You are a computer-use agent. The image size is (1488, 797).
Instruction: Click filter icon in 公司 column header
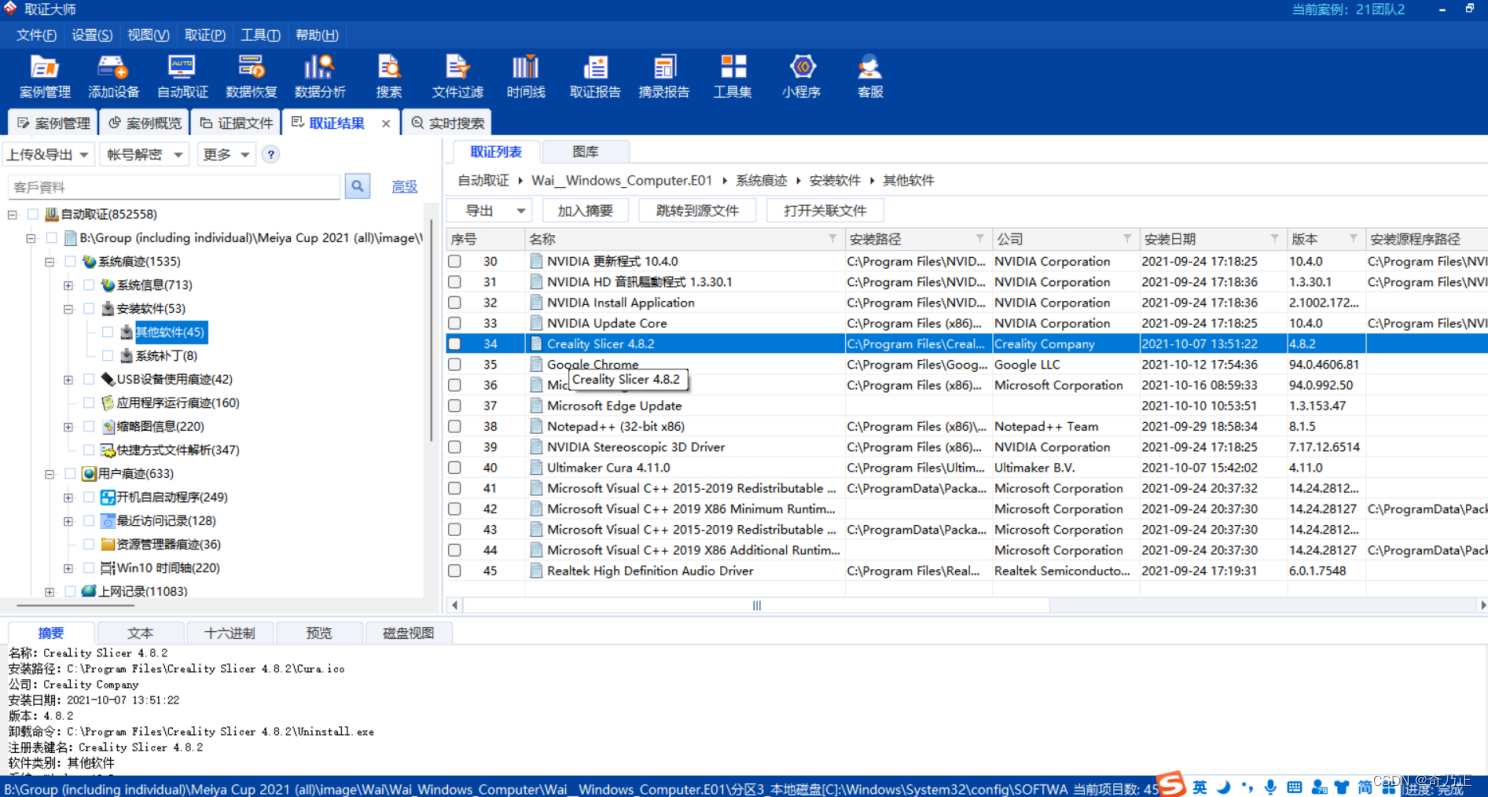tap(1127, 239)
